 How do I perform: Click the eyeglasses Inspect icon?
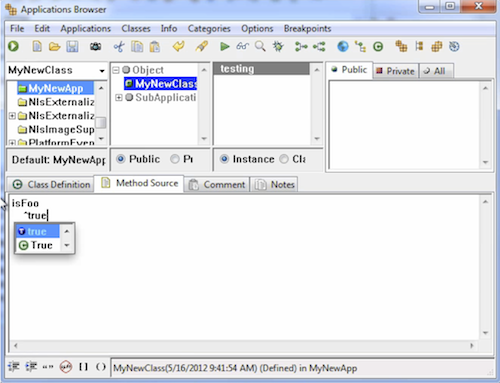point(242,46)
